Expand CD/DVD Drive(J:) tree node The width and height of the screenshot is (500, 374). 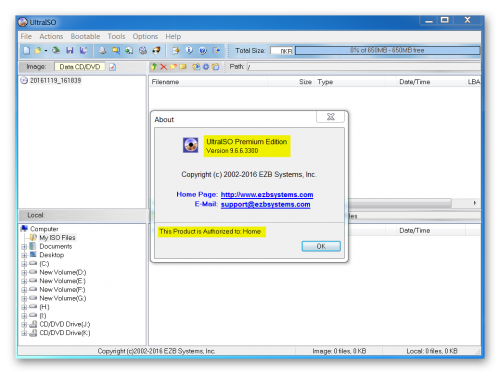[x=24, y=325]
